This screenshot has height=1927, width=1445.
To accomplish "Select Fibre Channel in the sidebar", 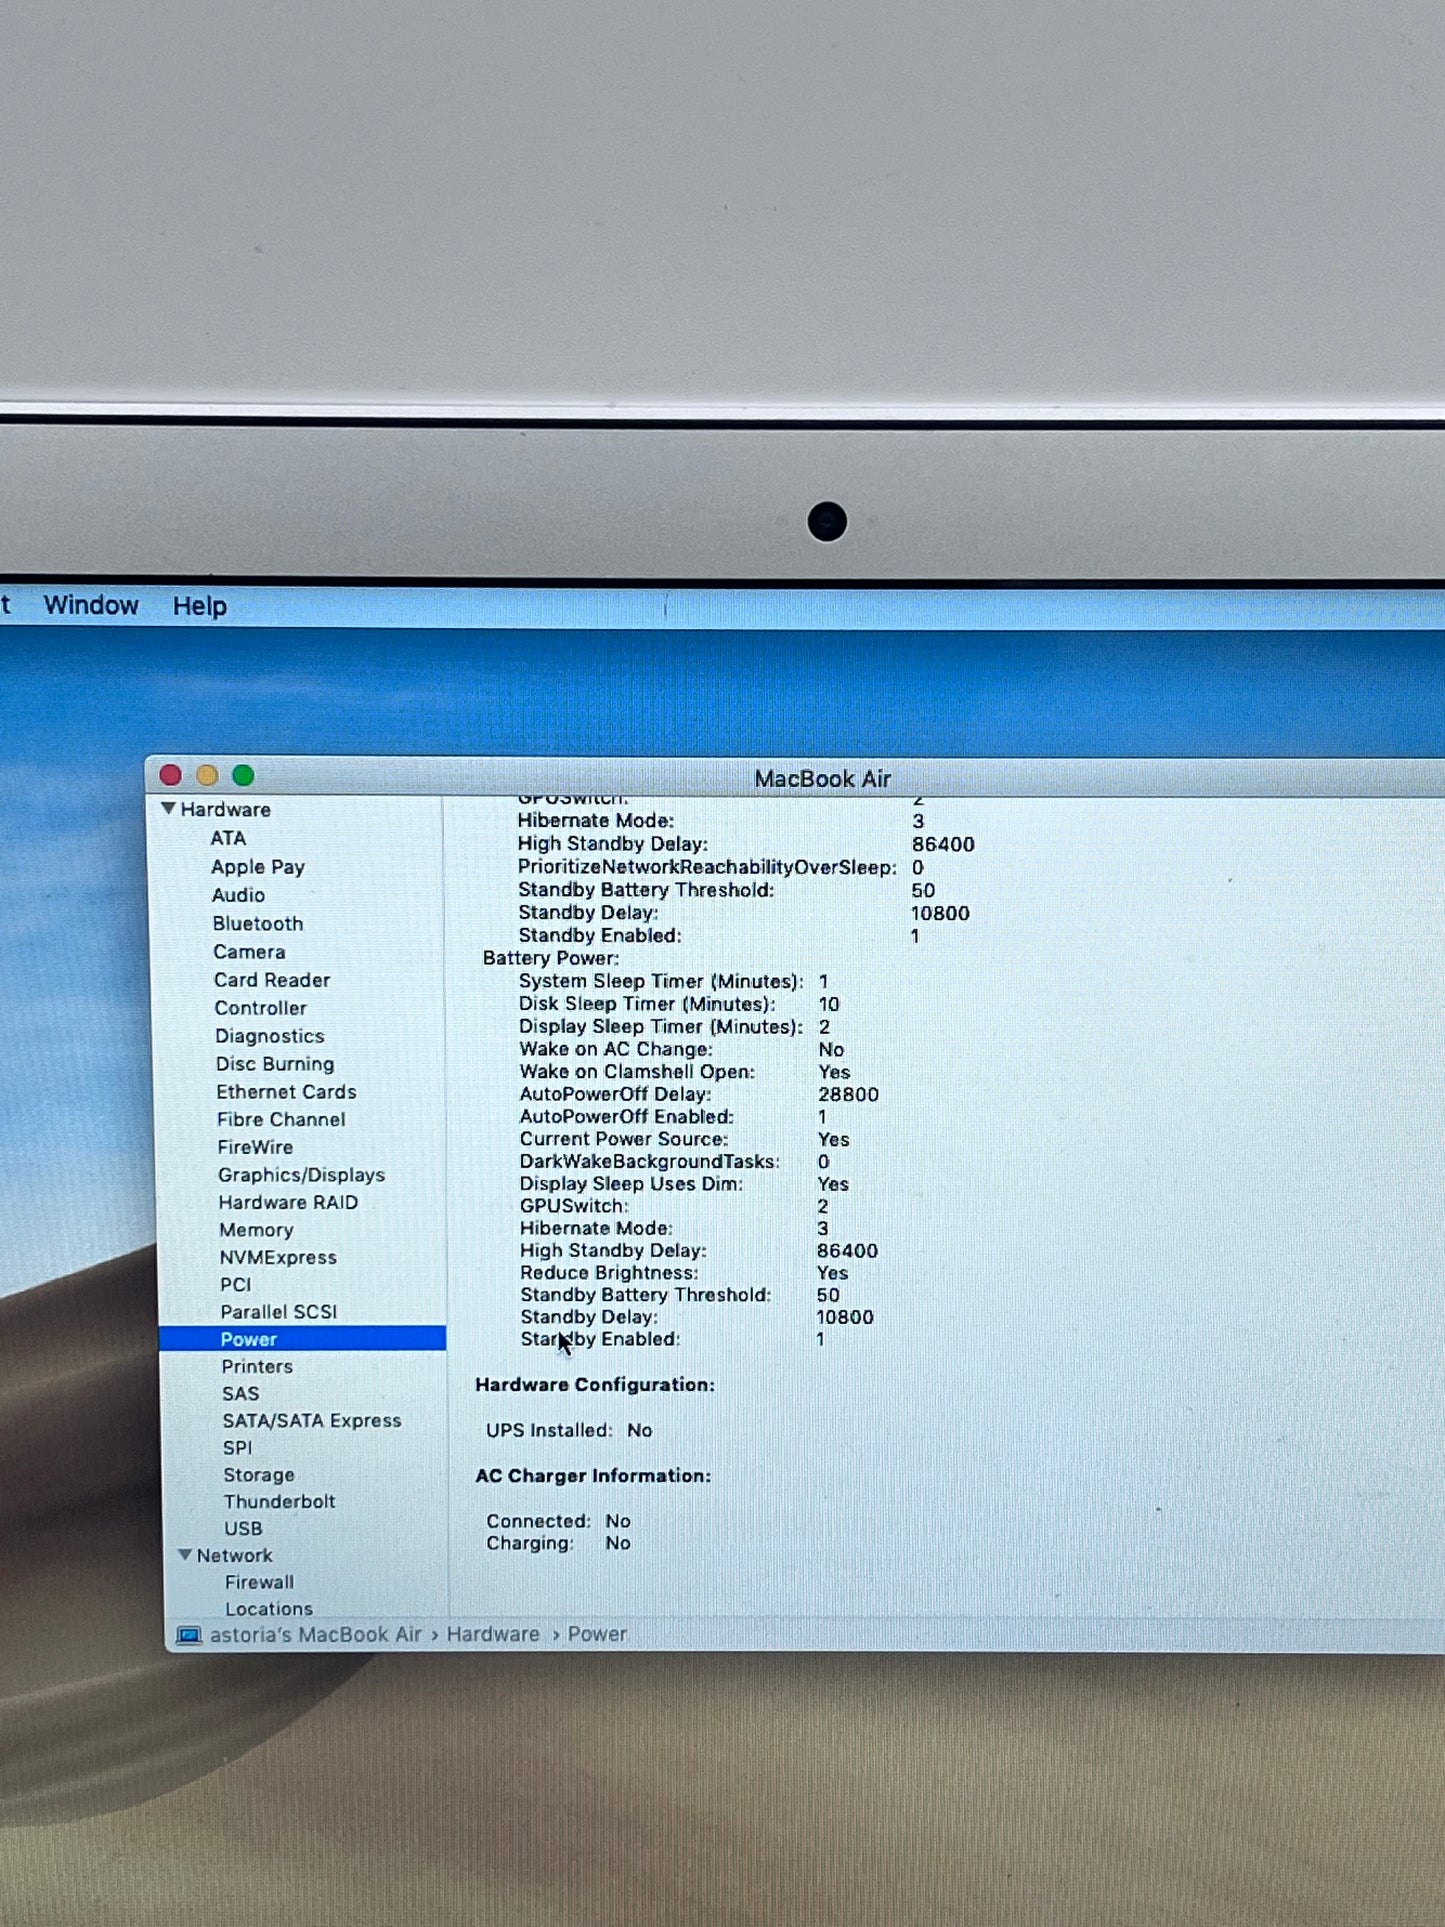I will point(281,1119).
